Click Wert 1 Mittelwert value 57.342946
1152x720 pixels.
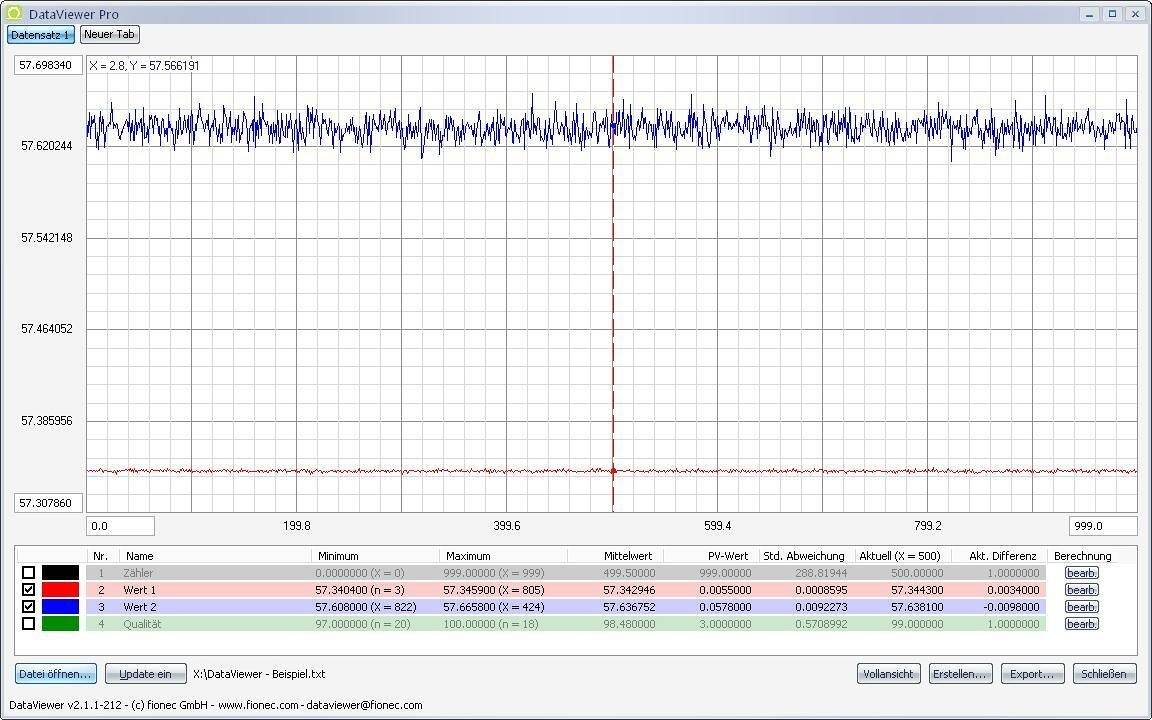point(629,590)
